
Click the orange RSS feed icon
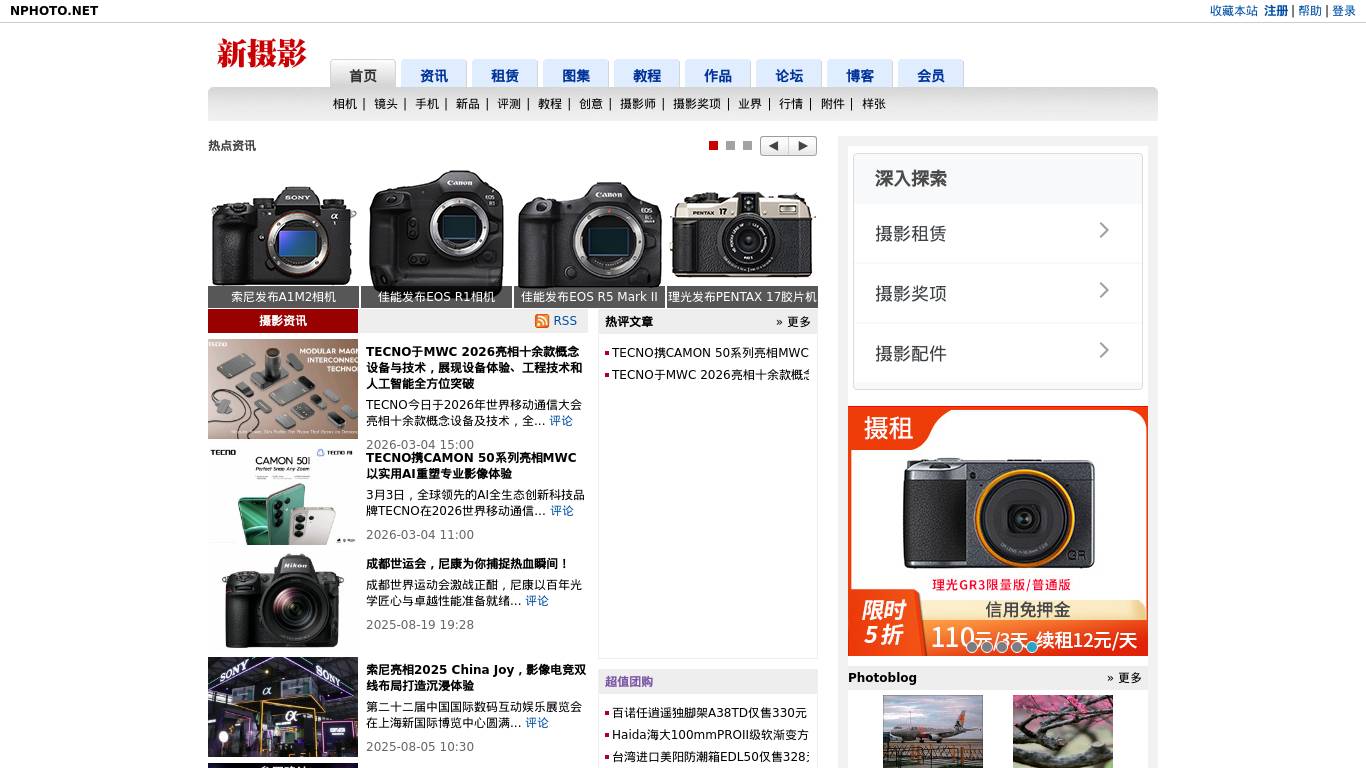(542, 321)
